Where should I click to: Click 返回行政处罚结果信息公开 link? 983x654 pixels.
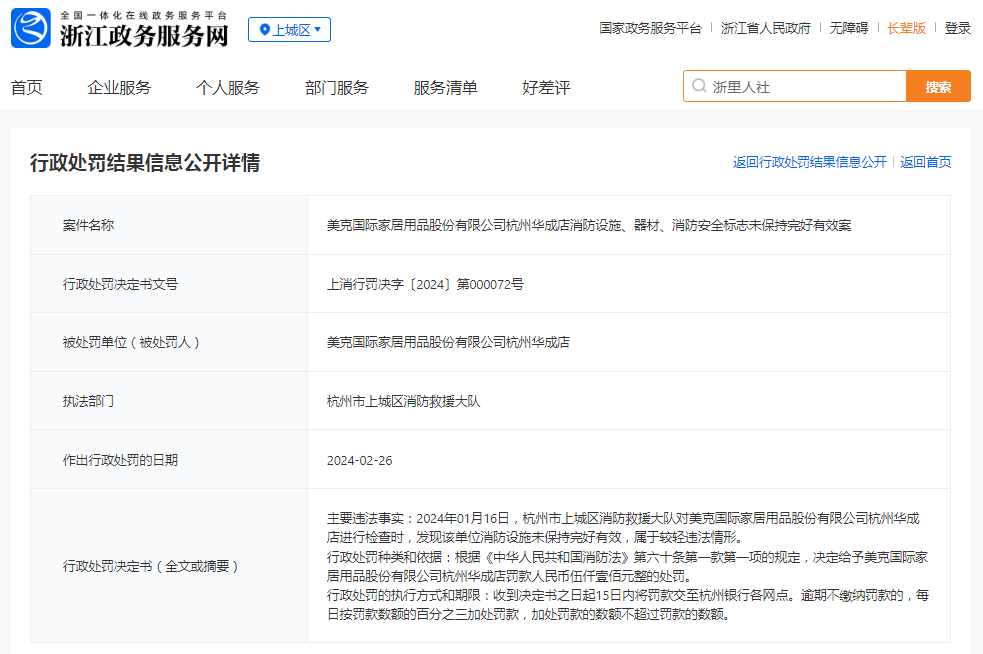pos(810,162)
